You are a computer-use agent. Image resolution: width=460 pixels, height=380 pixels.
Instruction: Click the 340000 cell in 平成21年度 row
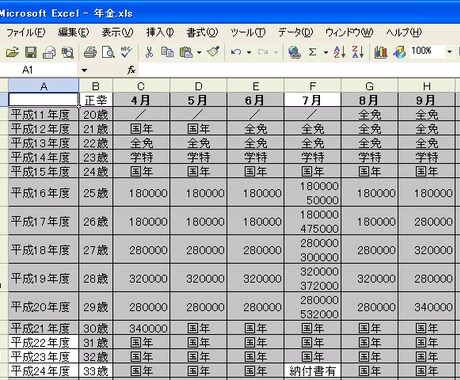[x=141, y=328]
